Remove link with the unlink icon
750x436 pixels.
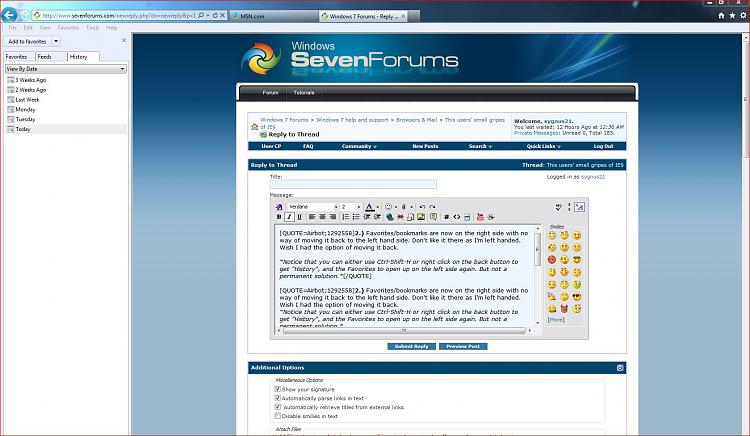(x=400, y=217)
